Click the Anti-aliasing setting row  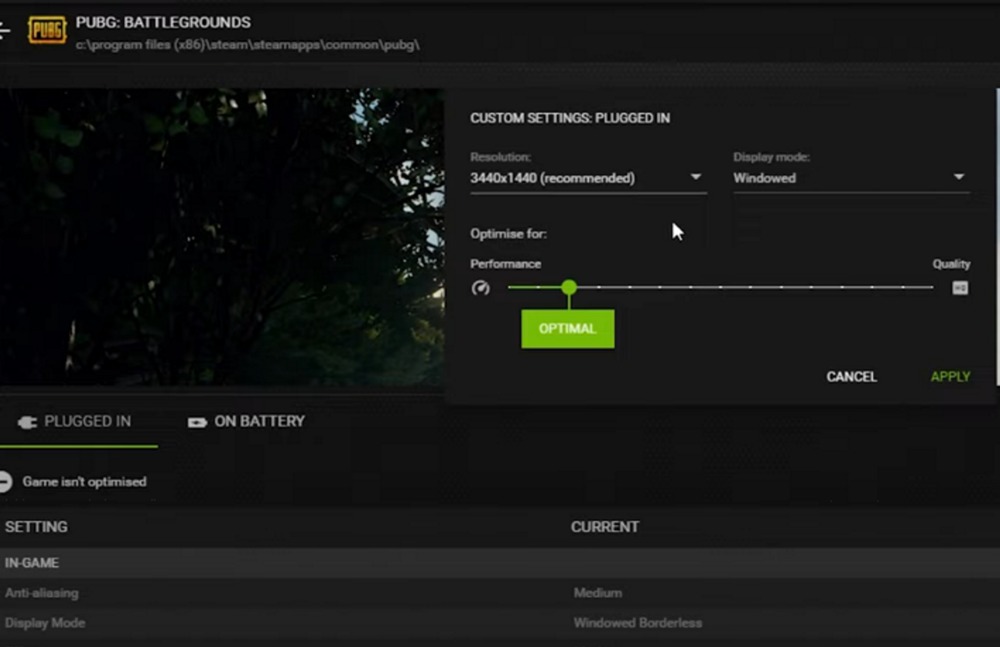pos(500,593)
